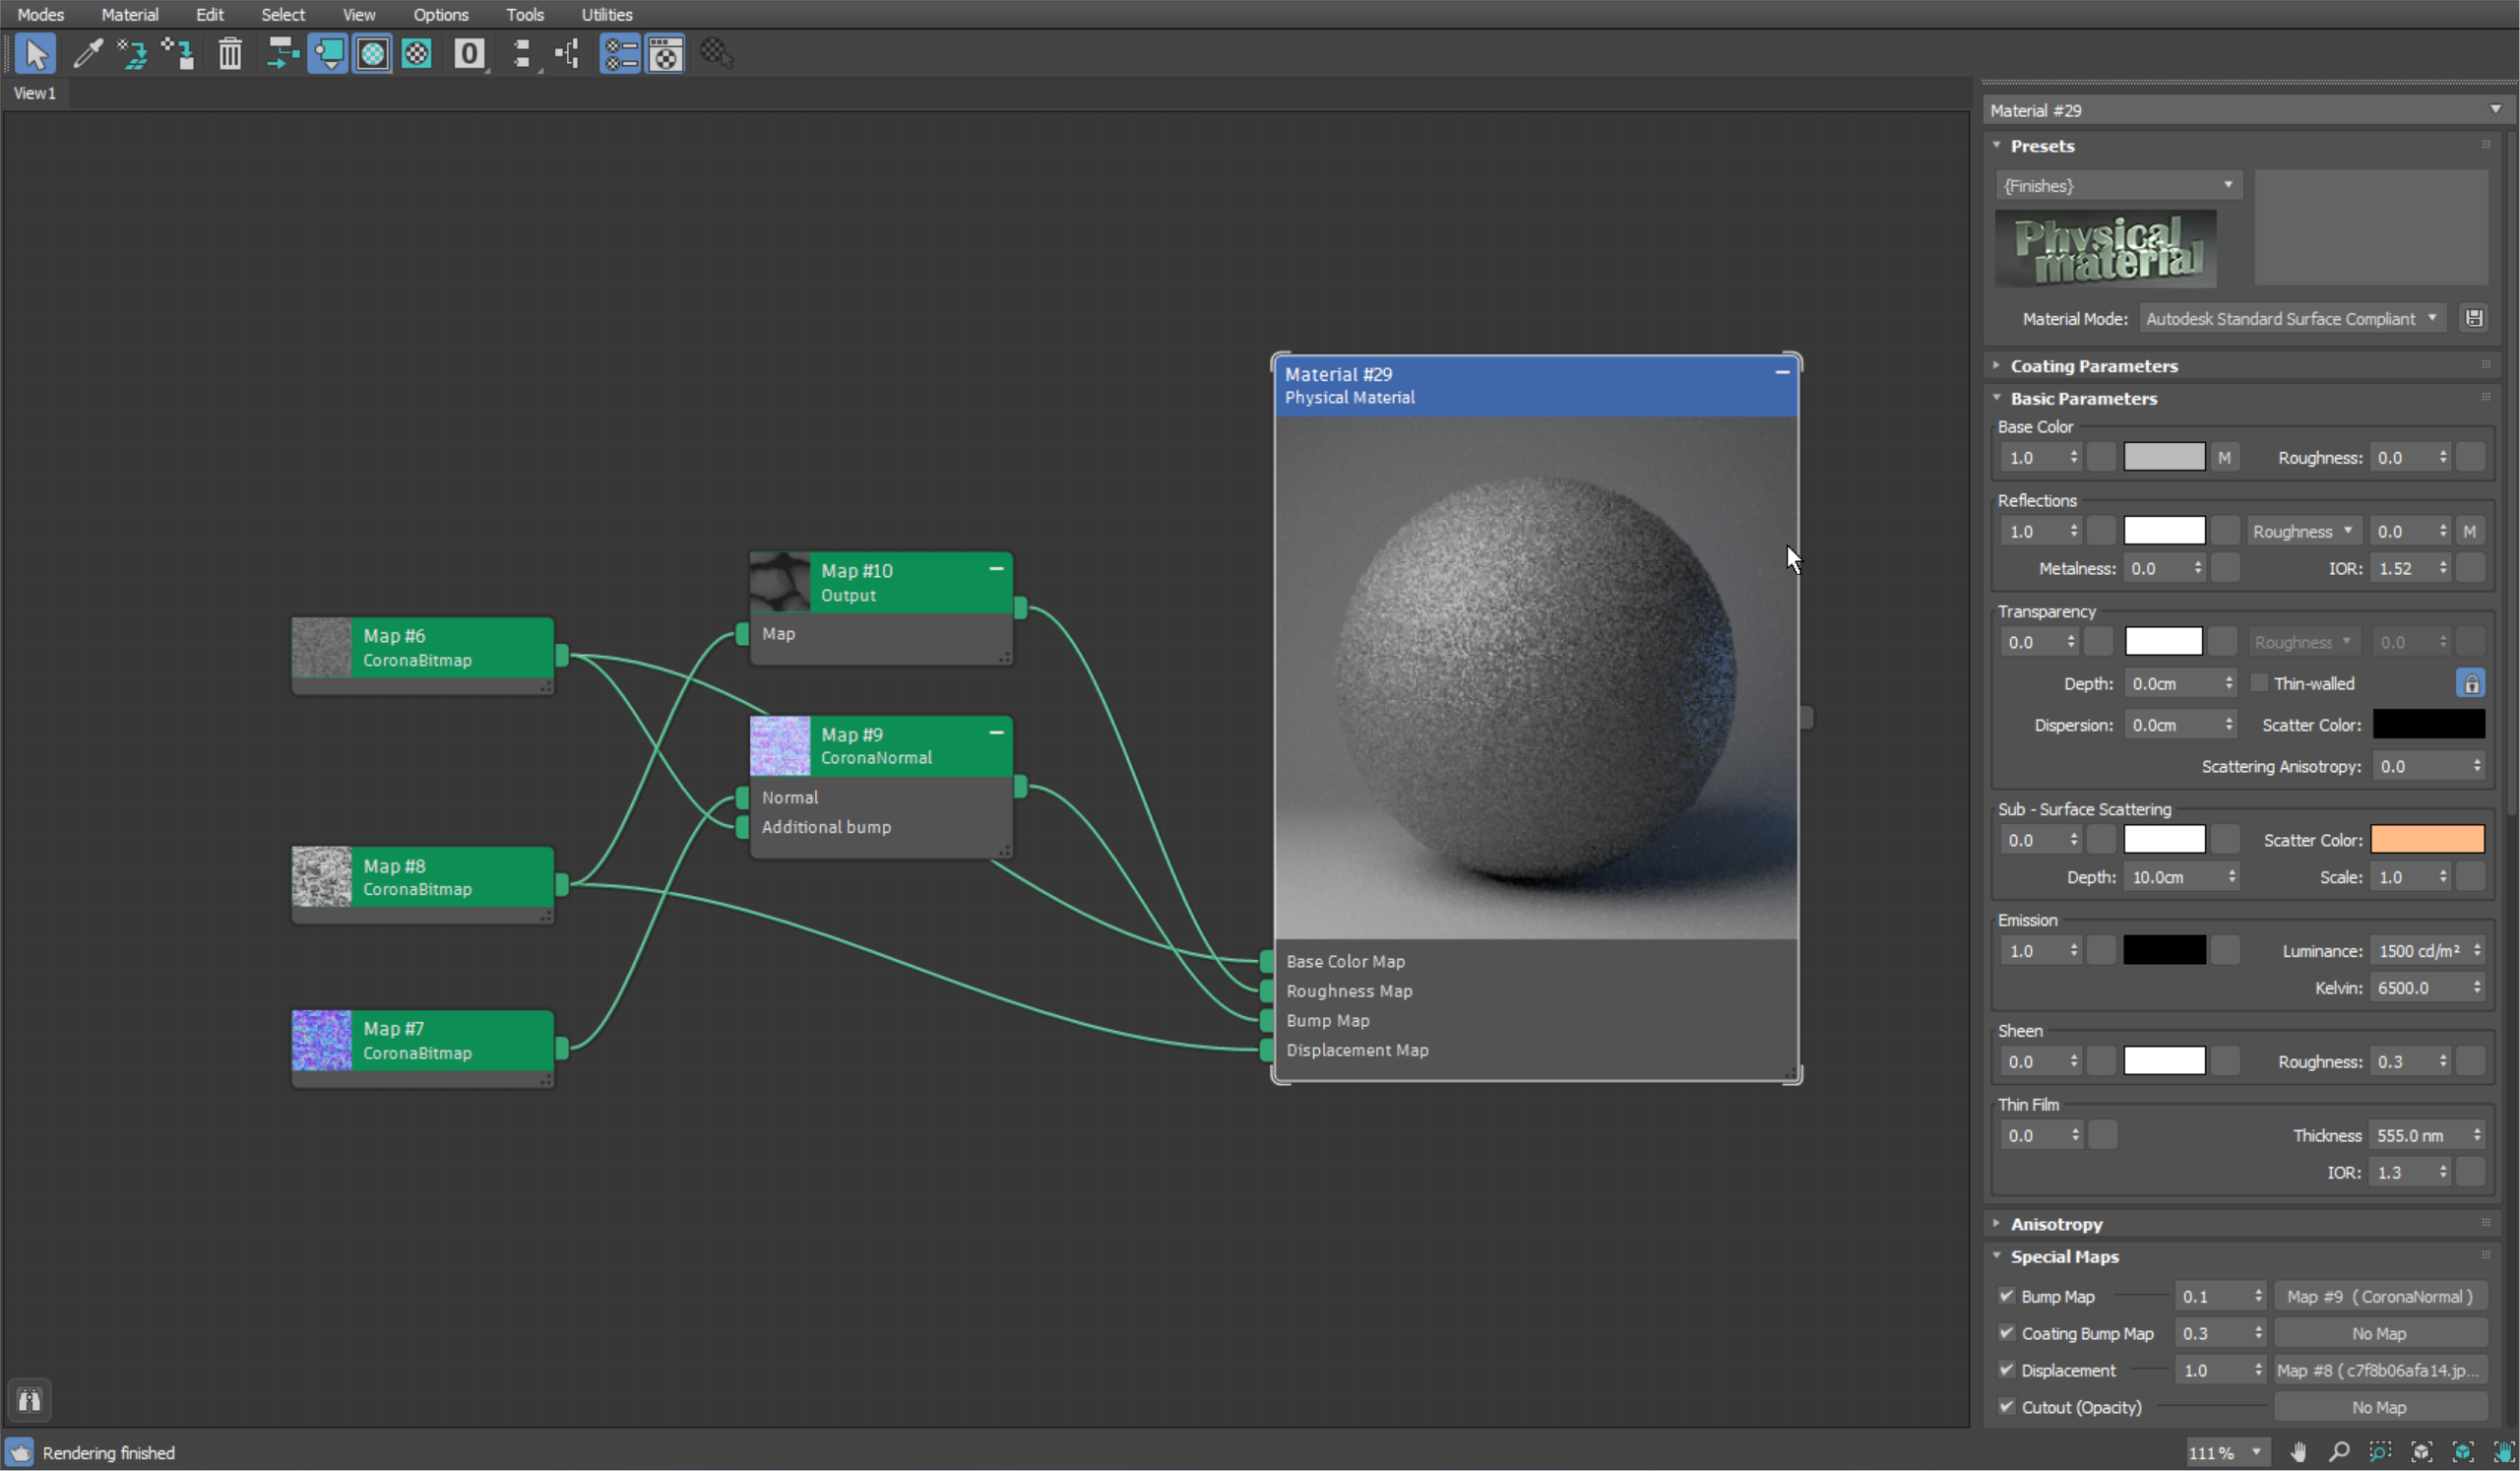Screen dimensions: 2520x1471
Task: Collapse Material #29 node with minus
Action: [x=1782, y=372]
